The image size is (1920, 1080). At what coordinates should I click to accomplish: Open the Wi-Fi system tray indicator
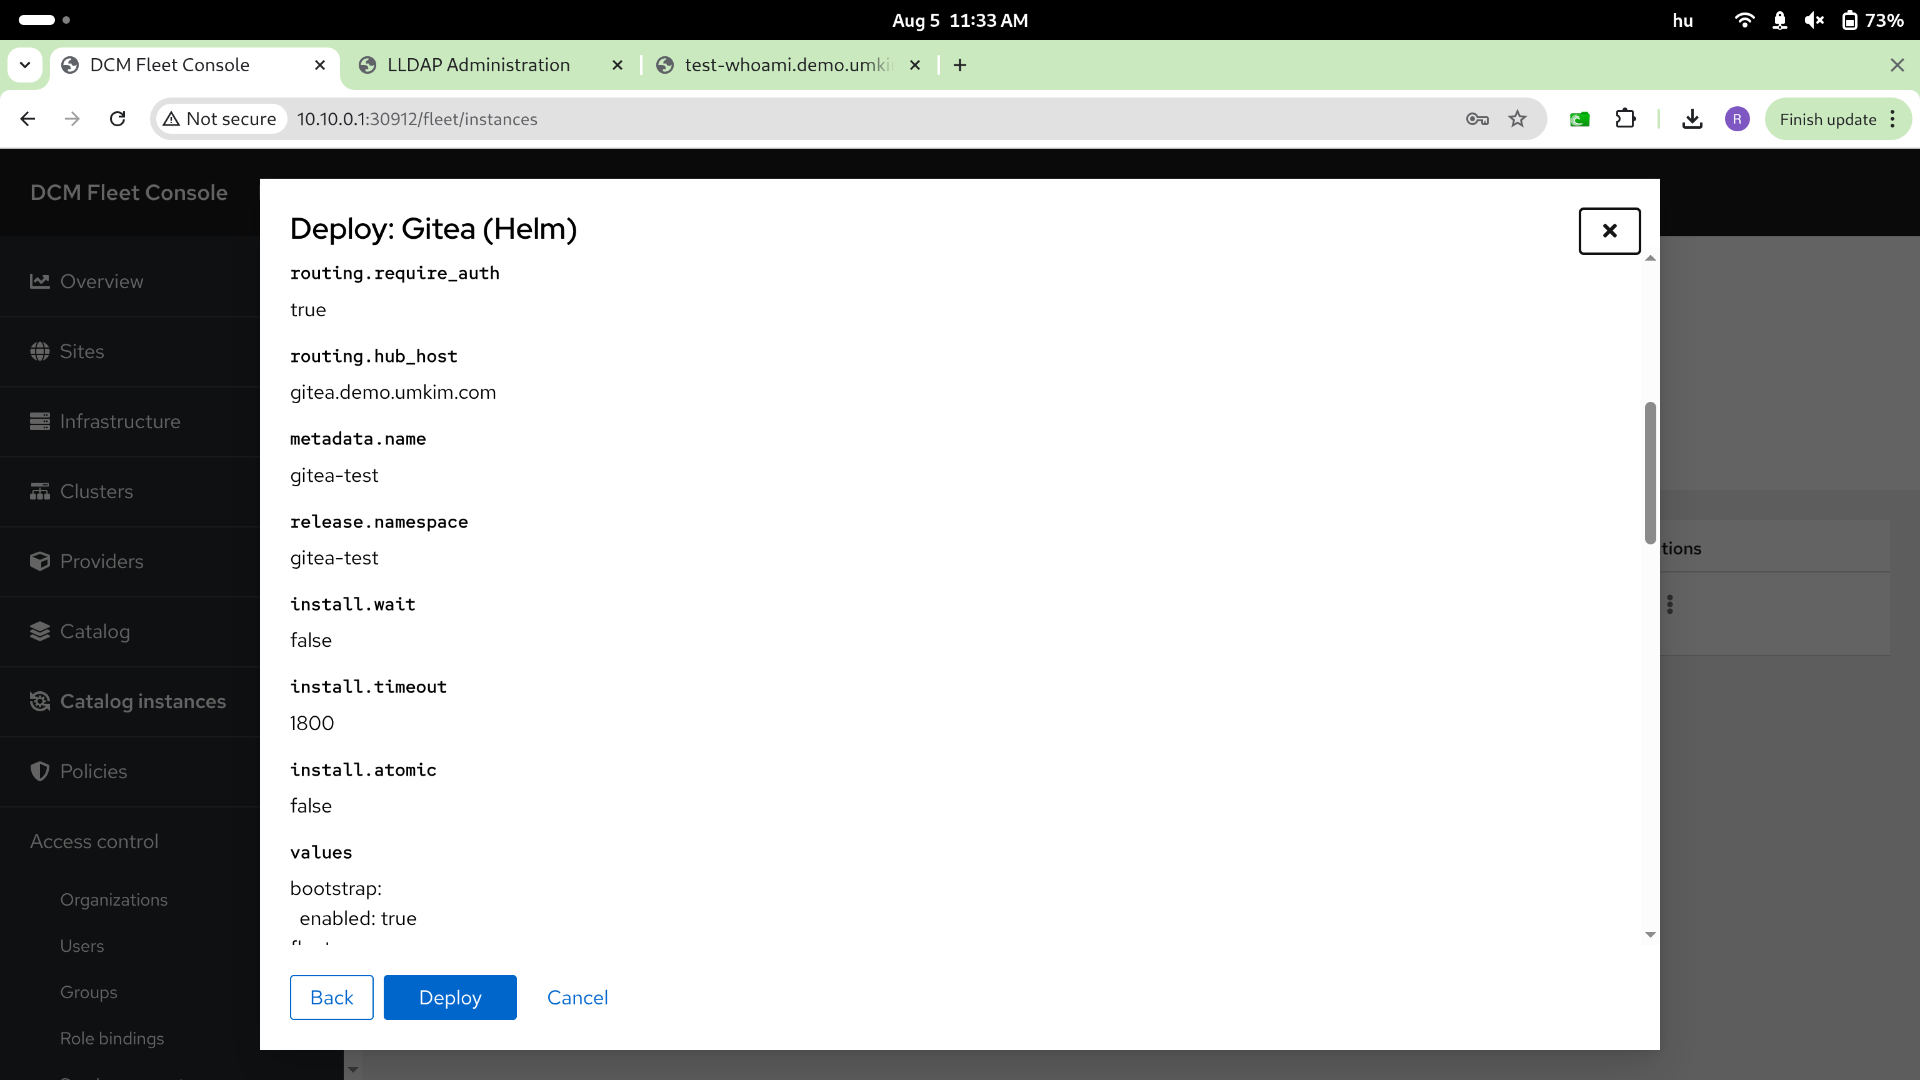[1744, 20]
